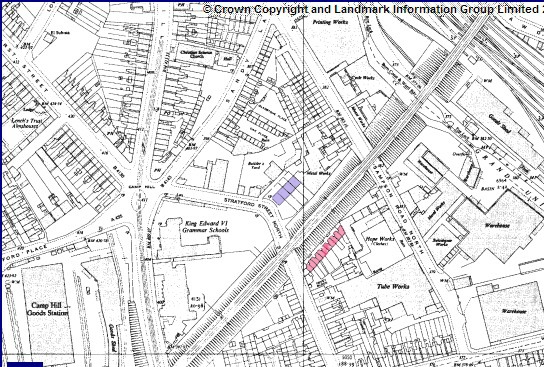Click the Lodge label near the almshouses
Image resolution: width=544 pixels, height=367 pixels.
(28, 109)
